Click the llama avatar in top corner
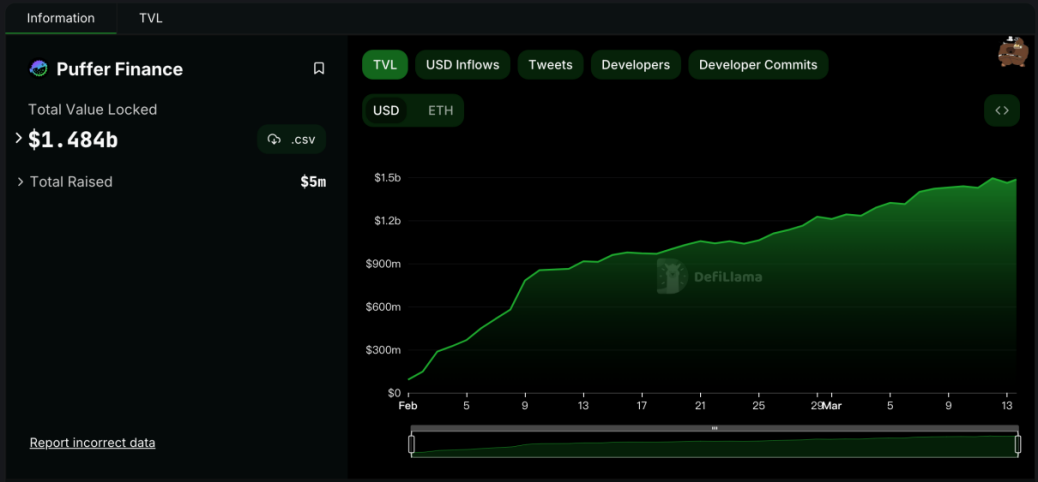Image resolution: width=1038 pixels, height=482 pixels. (1012, 52)
